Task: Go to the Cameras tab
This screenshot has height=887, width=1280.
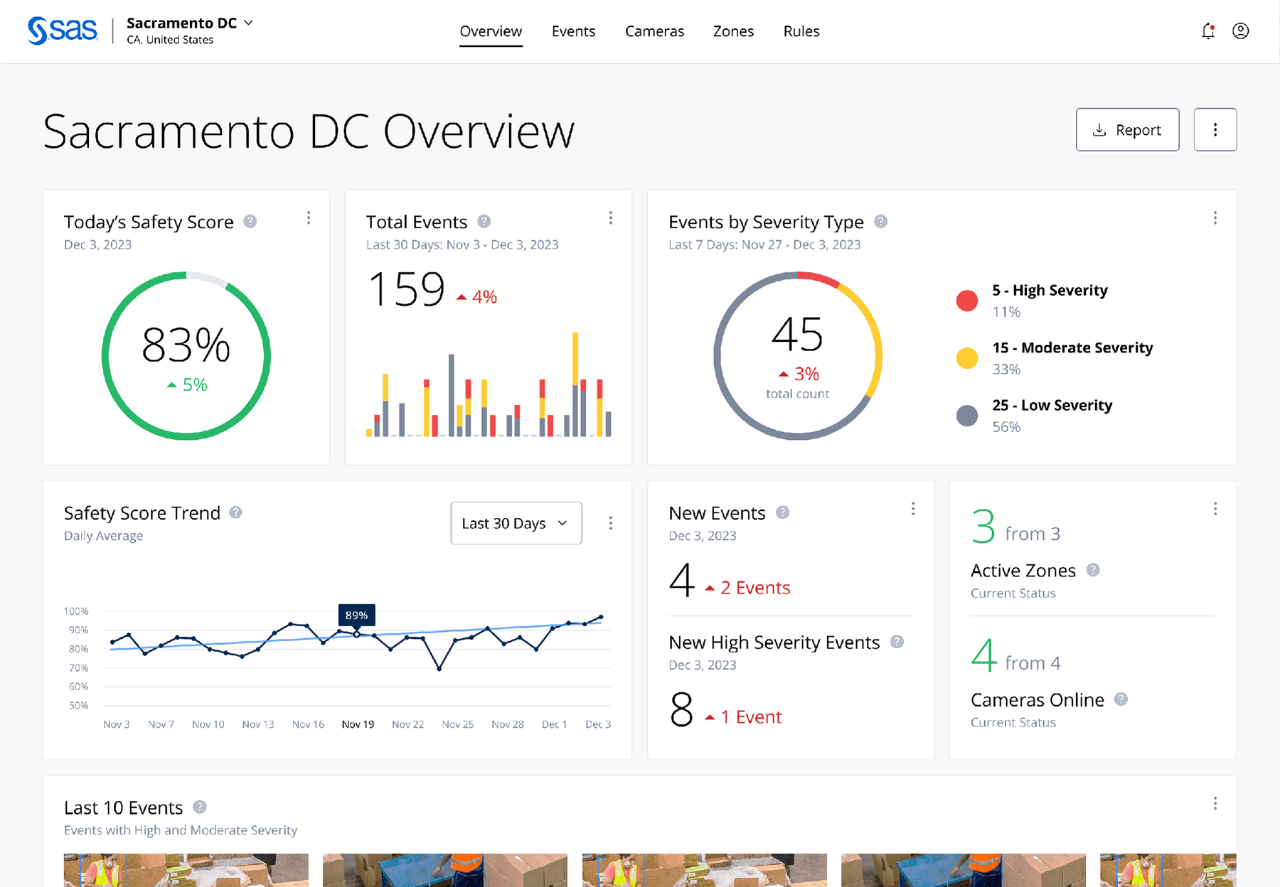Action: click(655, 31)
